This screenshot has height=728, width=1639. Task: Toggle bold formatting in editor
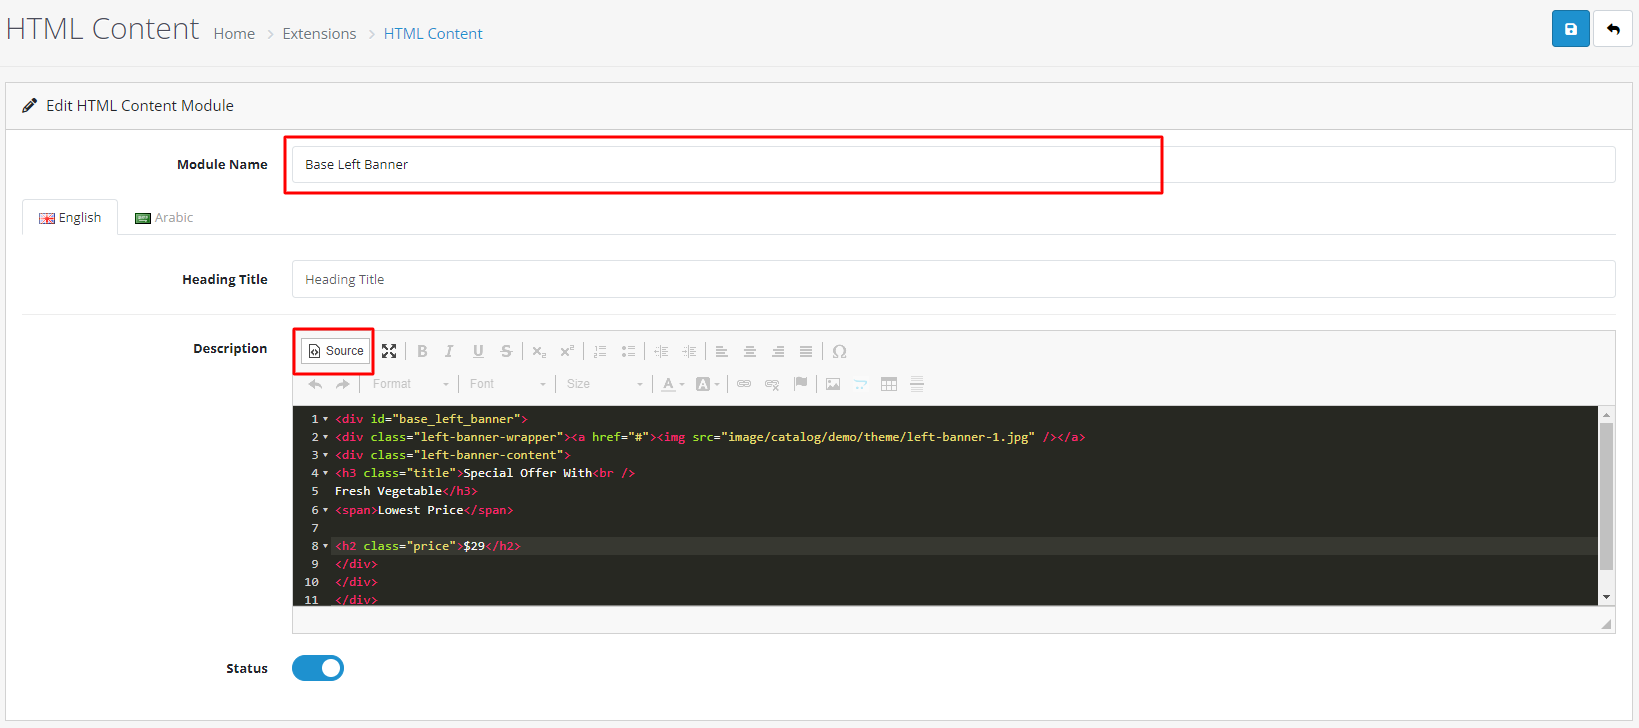(x=422, y=351)
